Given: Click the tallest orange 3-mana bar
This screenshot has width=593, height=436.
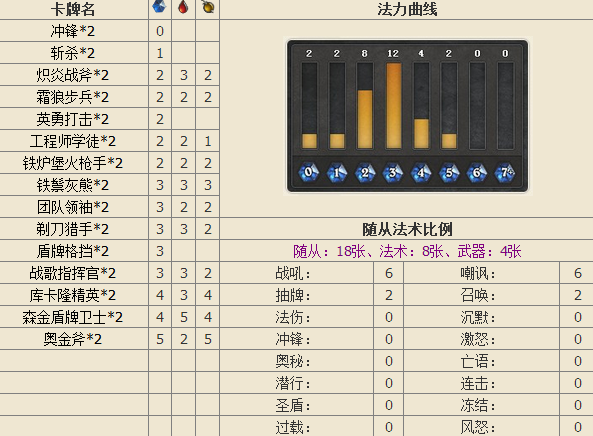Looking at the screenshot, I should pos(394,106).
